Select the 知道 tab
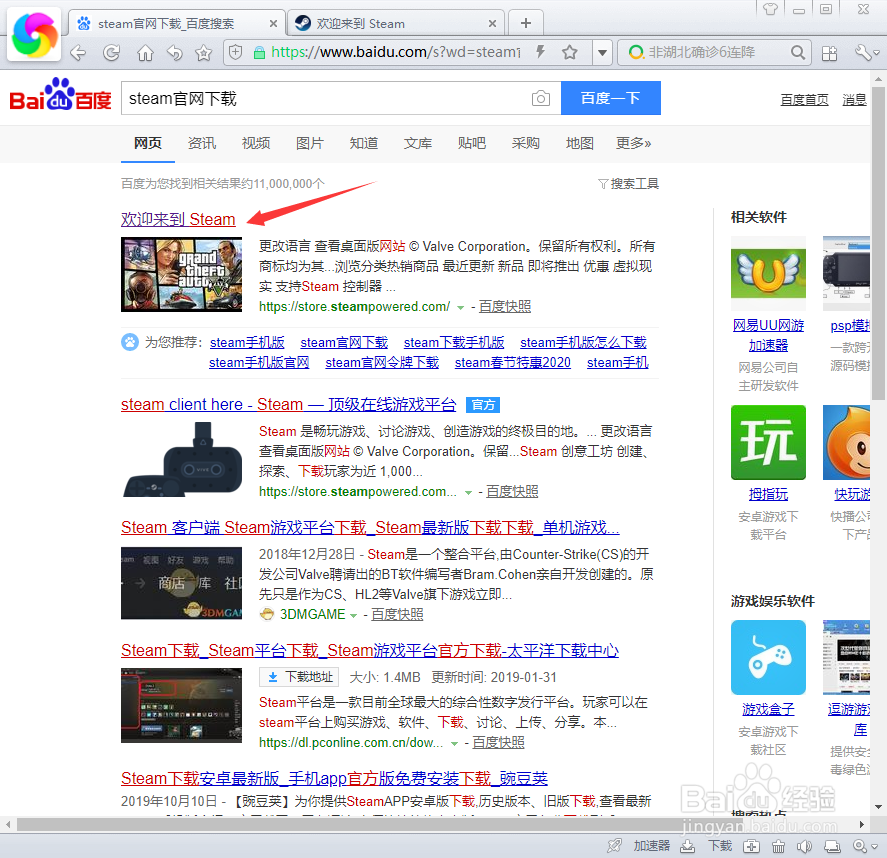887x858 pixels. pyautogui.click(x=364, y=143)
